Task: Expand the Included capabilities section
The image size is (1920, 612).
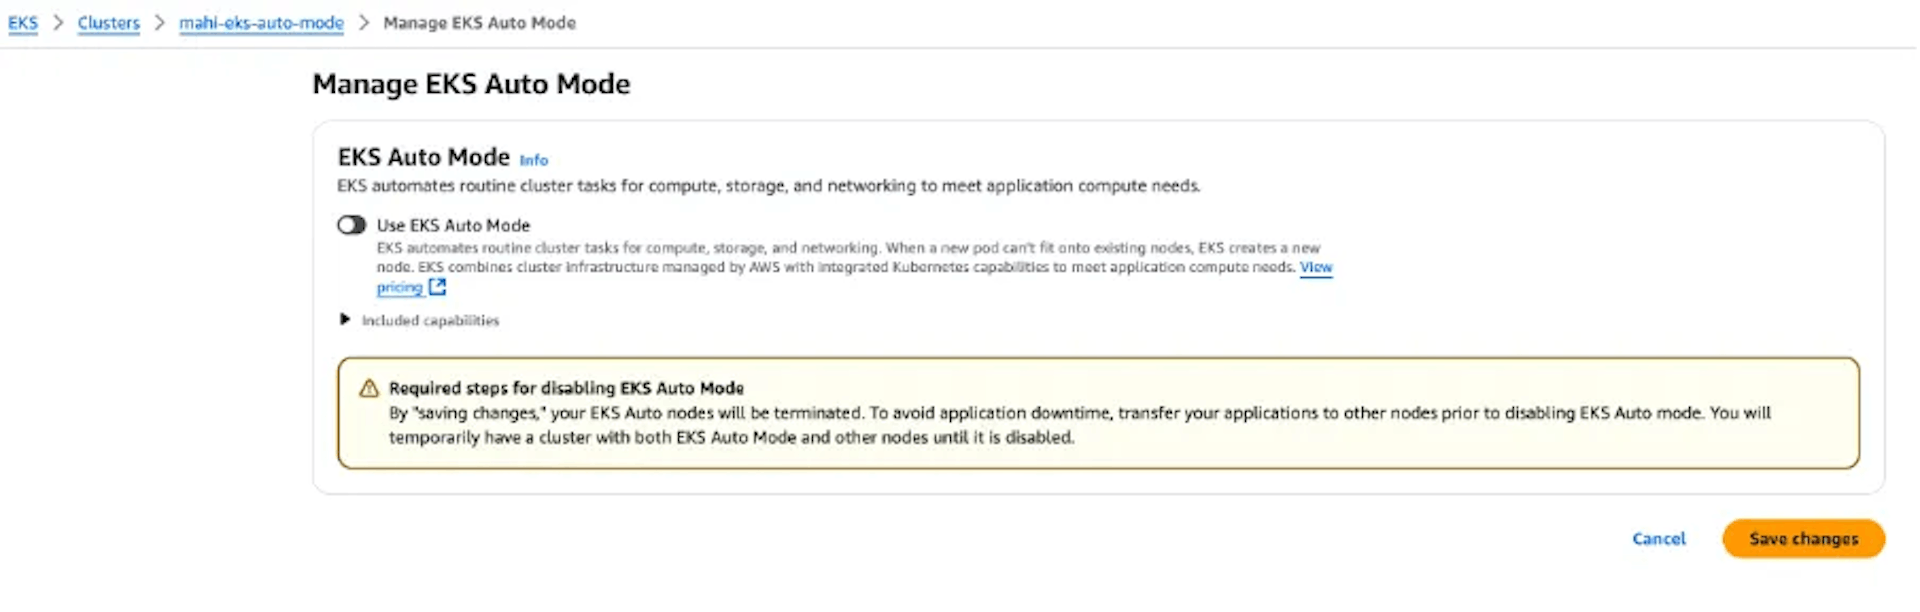Action: pyautogui.click(x=420, y=320)
